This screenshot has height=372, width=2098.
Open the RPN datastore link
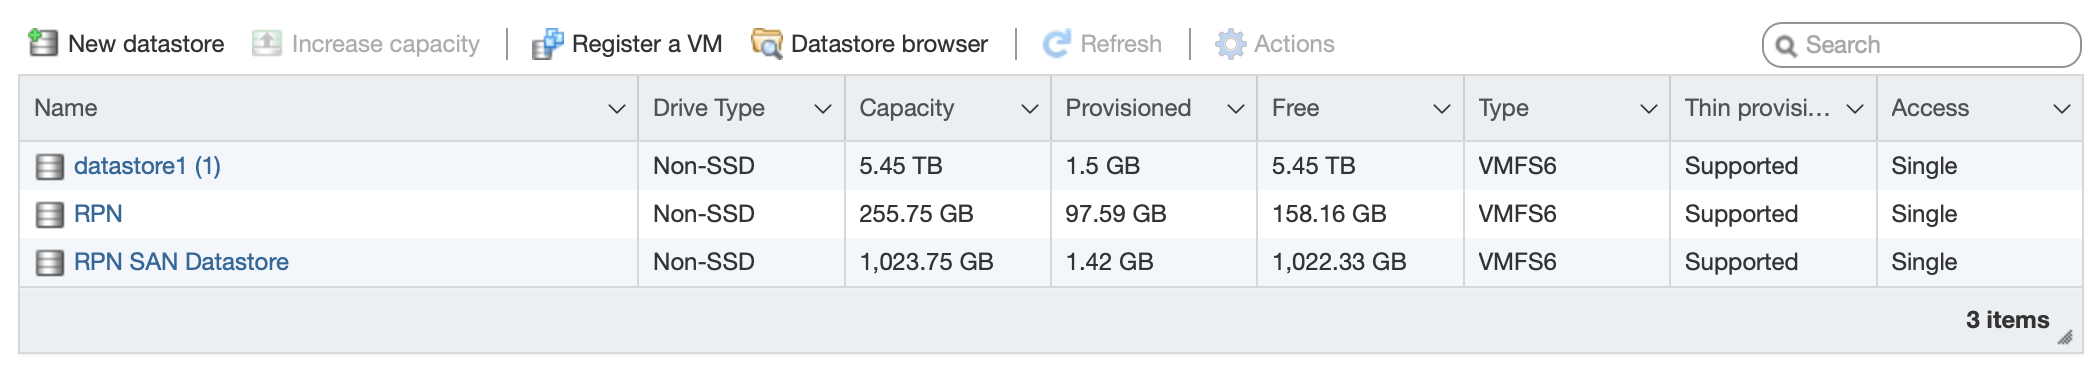98,214
